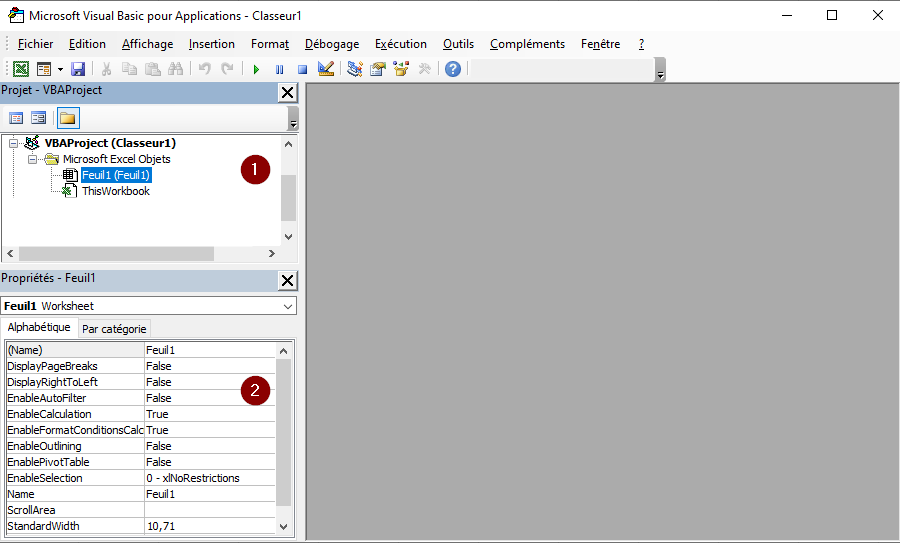This screenshot has height=543, width=900.
Task: Open the Edition menu
Action: pyautogui.click(x=87, y=44)
